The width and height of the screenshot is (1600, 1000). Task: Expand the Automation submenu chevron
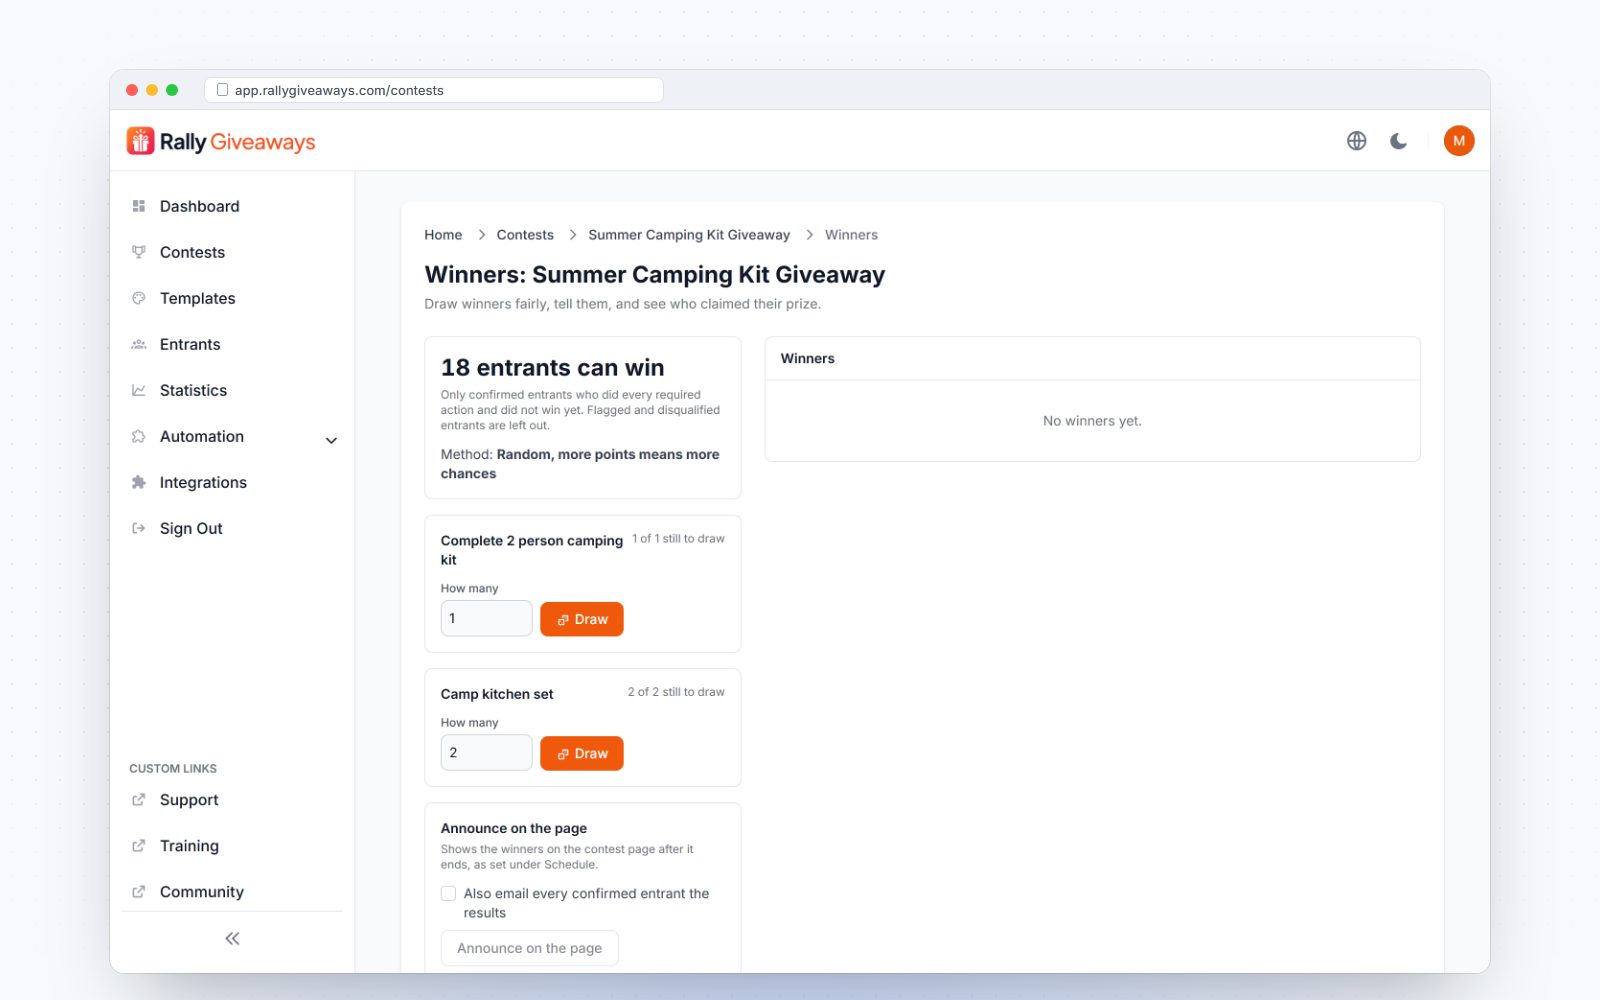coord(331,440)
